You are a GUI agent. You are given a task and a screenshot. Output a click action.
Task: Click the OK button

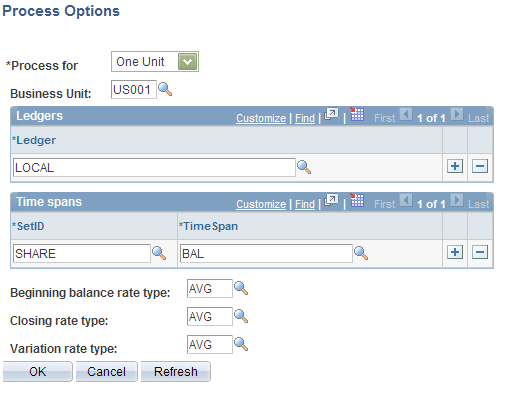coord(37,371)
